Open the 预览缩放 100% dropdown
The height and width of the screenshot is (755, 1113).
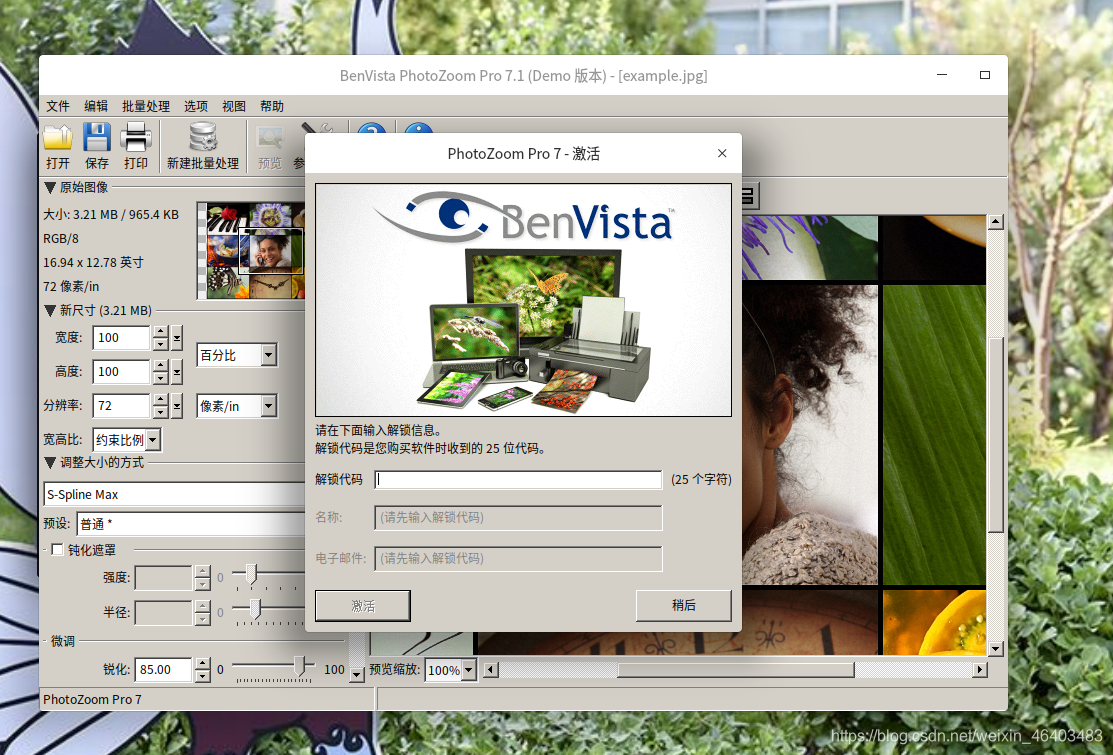468,670
